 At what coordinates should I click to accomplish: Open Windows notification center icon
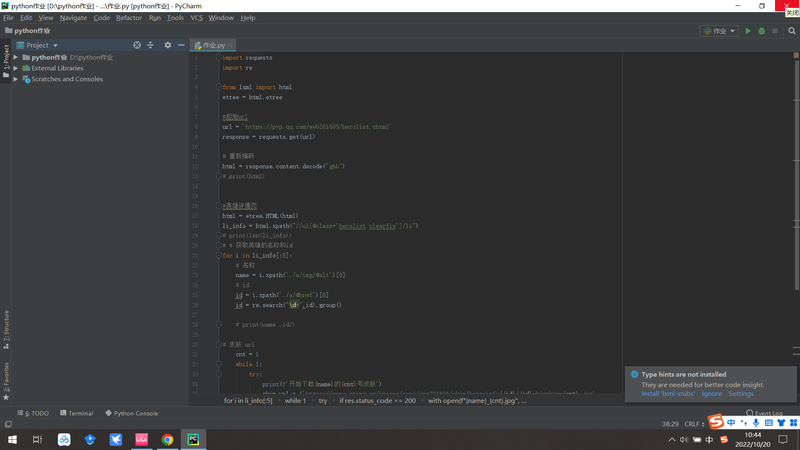click(783, 440)
